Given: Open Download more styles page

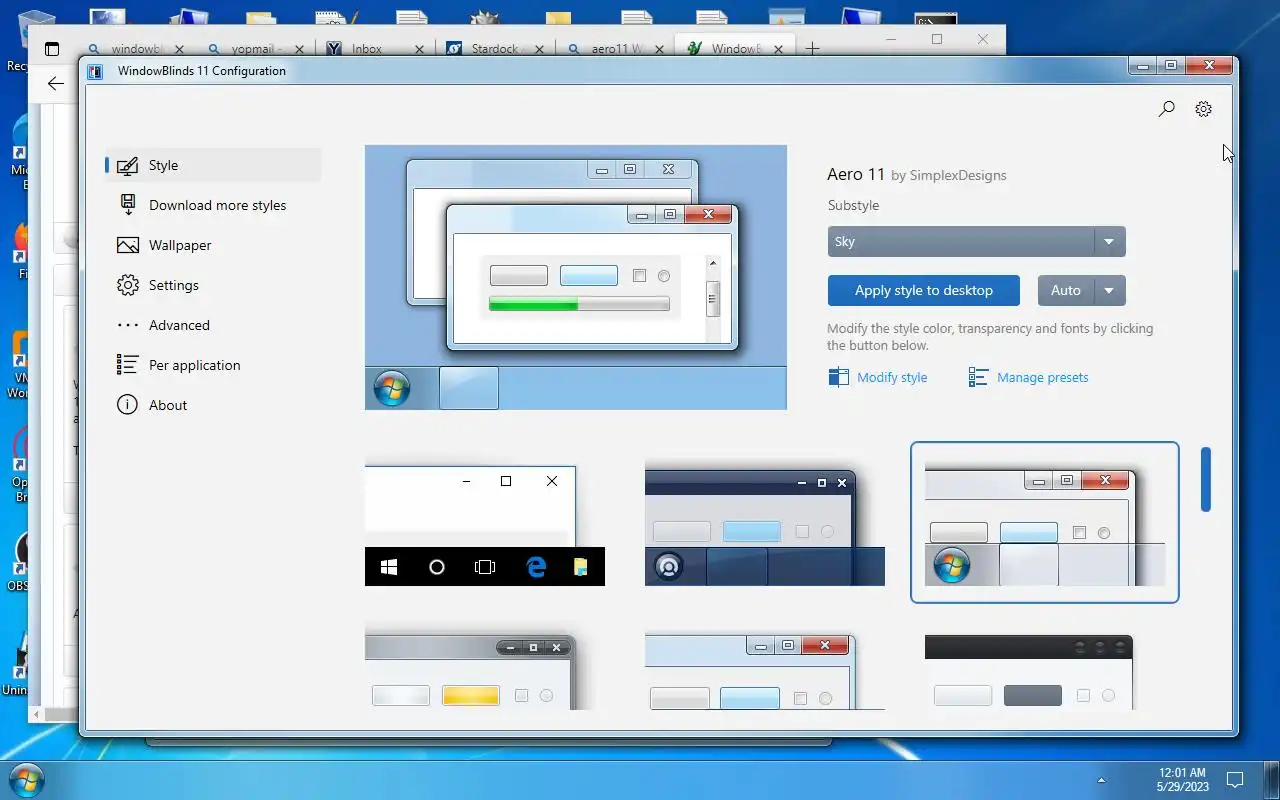Looking at the screenshot, I should (x=213, y=205).
